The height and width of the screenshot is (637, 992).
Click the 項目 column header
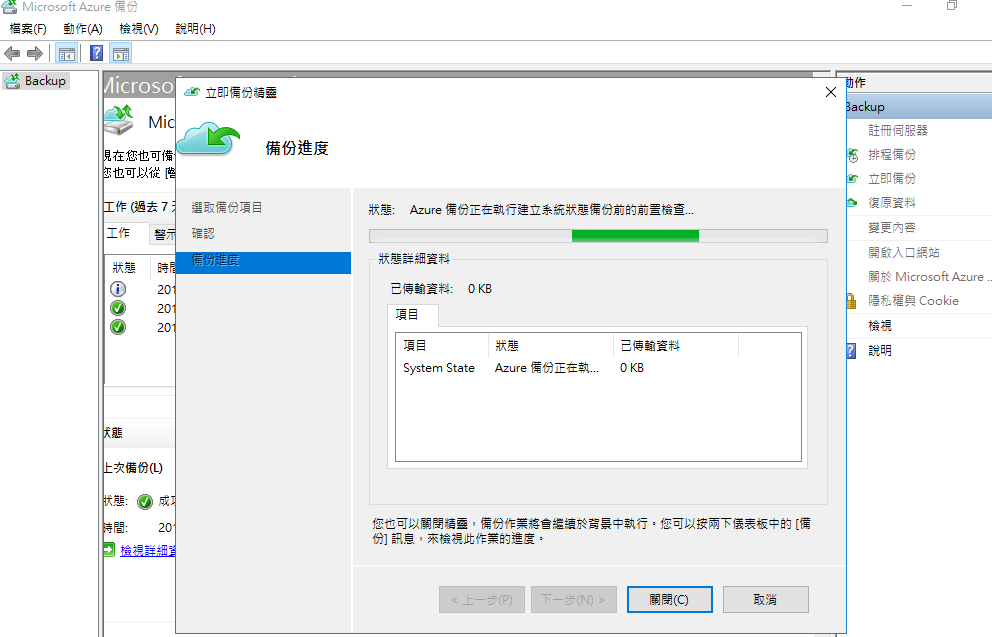442,346
